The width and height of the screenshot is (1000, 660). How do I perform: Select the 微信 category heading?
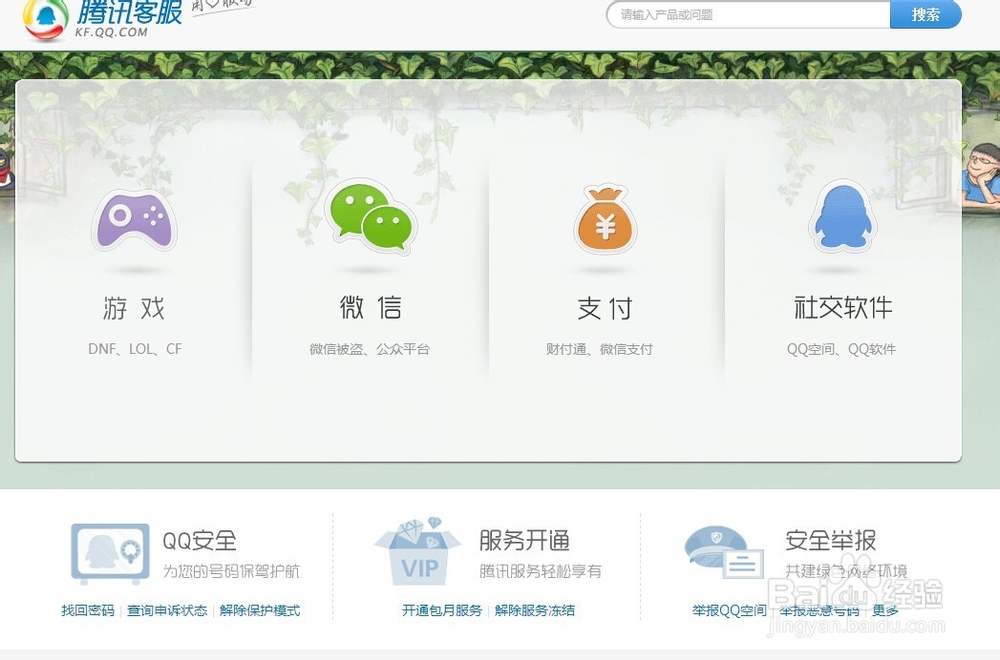(x=371, y=307)
